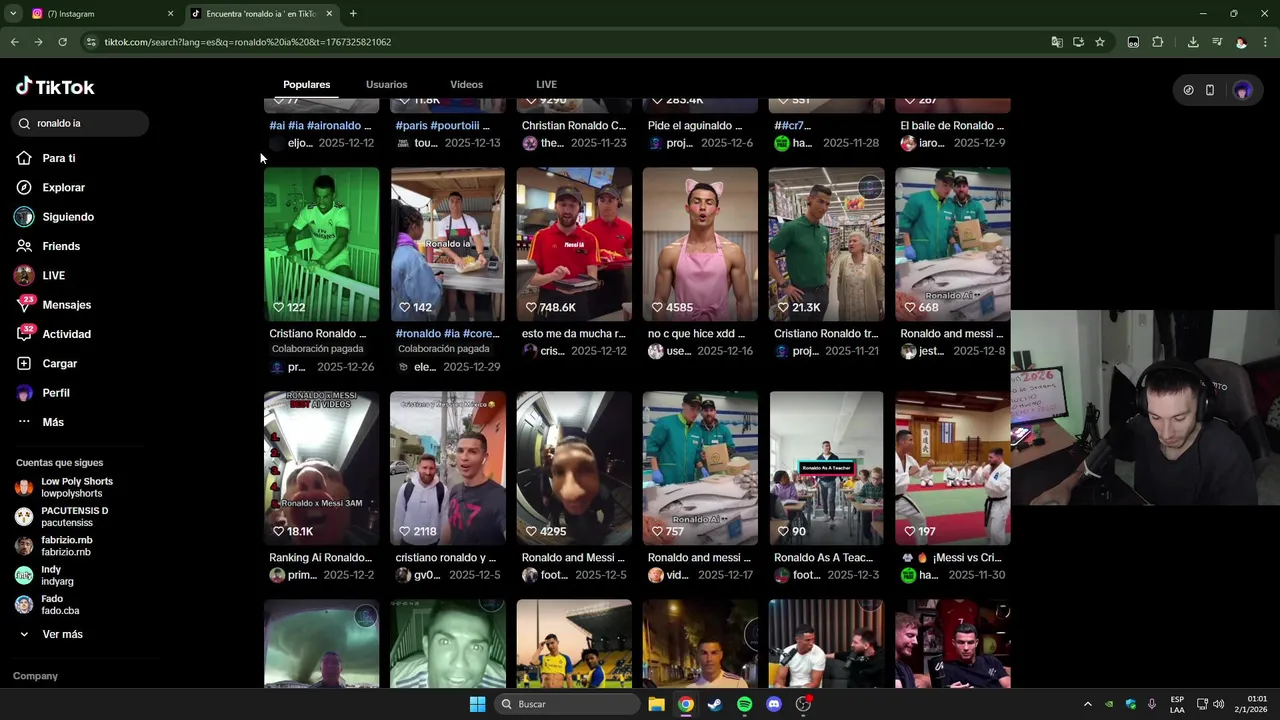This screenshot has height=720, width=1280.
Task: Click 'esto me da mucha r...' caption
Action: 573,334
